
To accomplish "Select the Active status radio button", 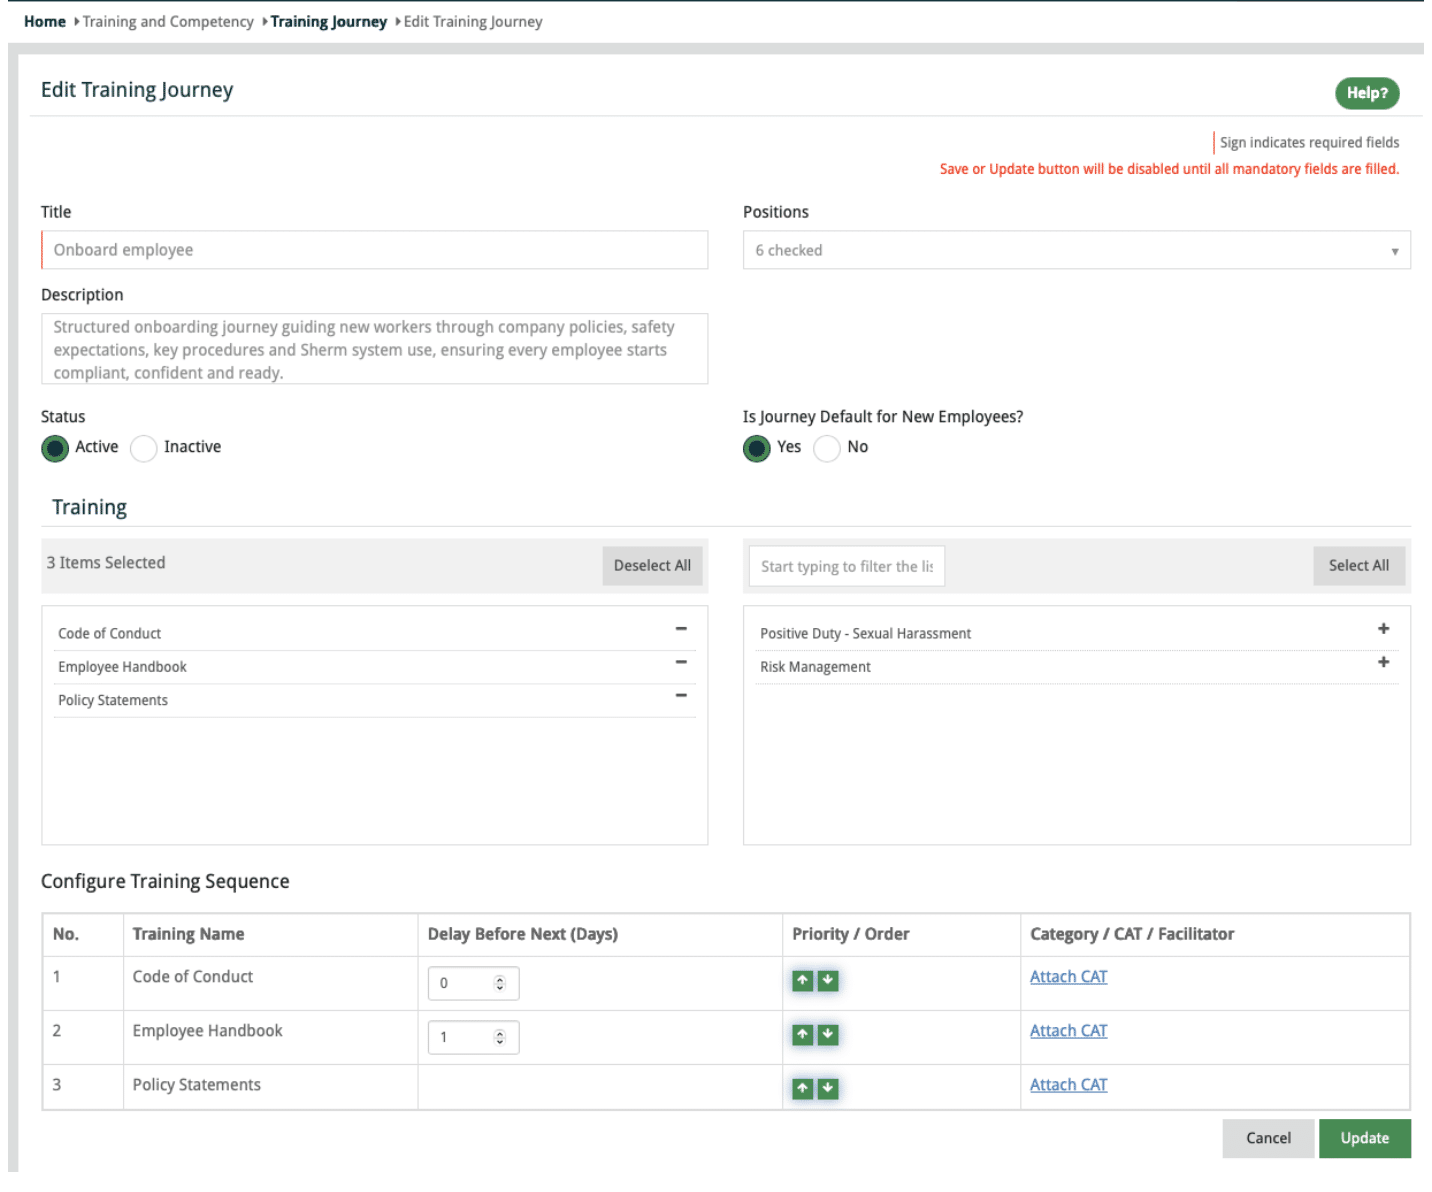I will 55,448.
